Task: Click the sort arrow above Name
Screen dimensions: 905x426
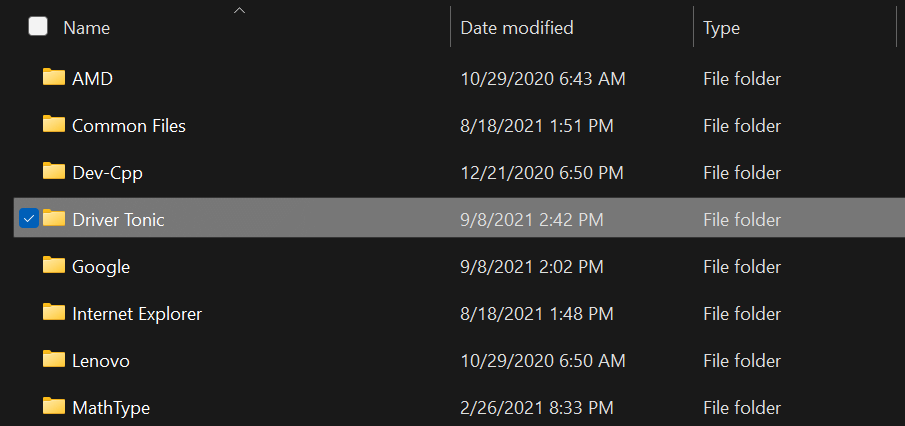Action: coord(240,10)
